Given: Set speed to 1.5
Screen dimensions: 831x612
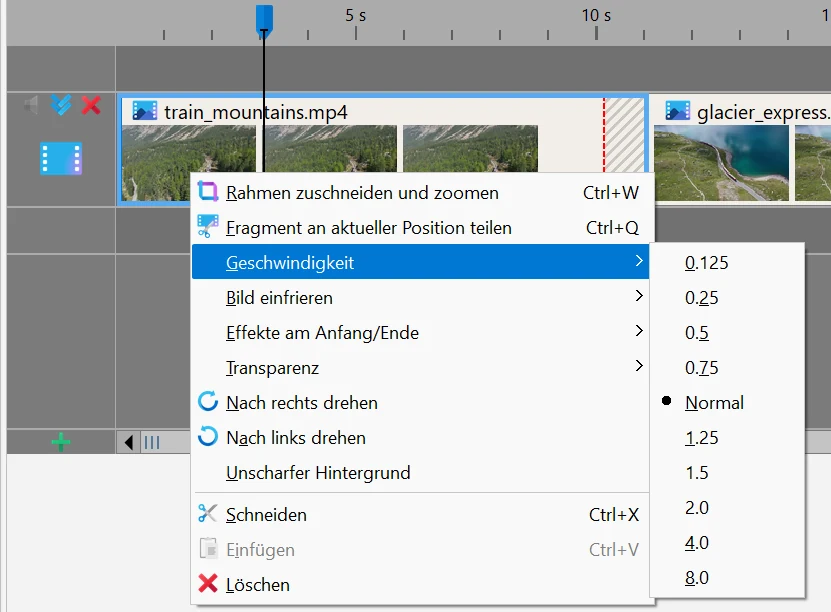Looking at the screenshot, I should (x=727, y=473).
